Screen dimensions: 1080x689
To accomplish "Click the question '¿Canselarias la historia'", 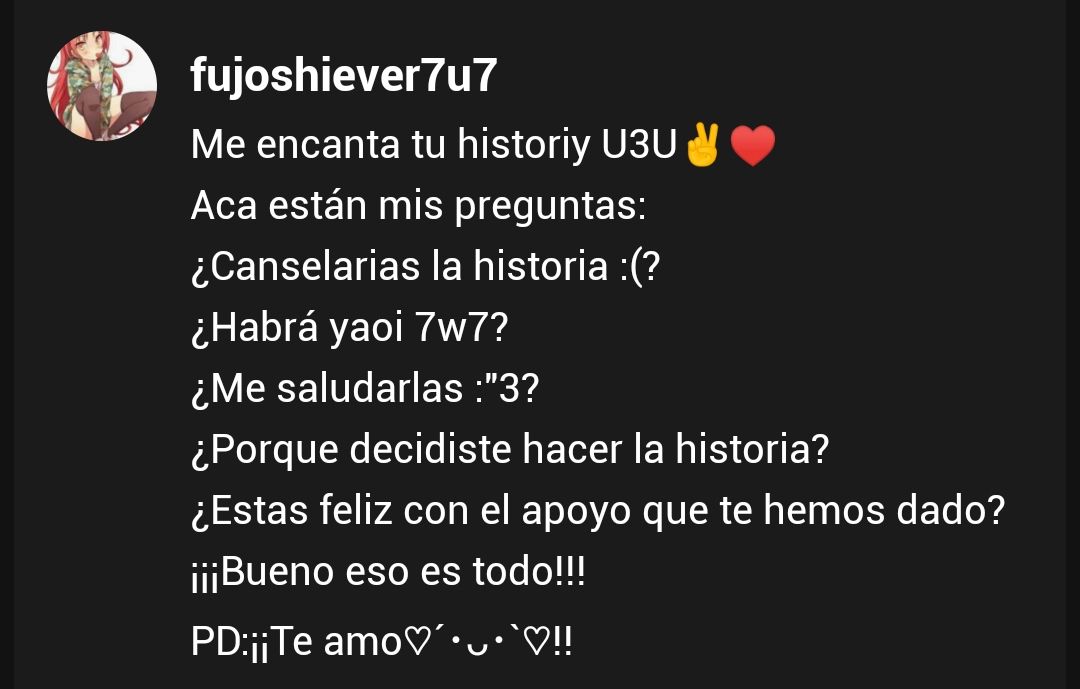I will click(x=399, y=267).
